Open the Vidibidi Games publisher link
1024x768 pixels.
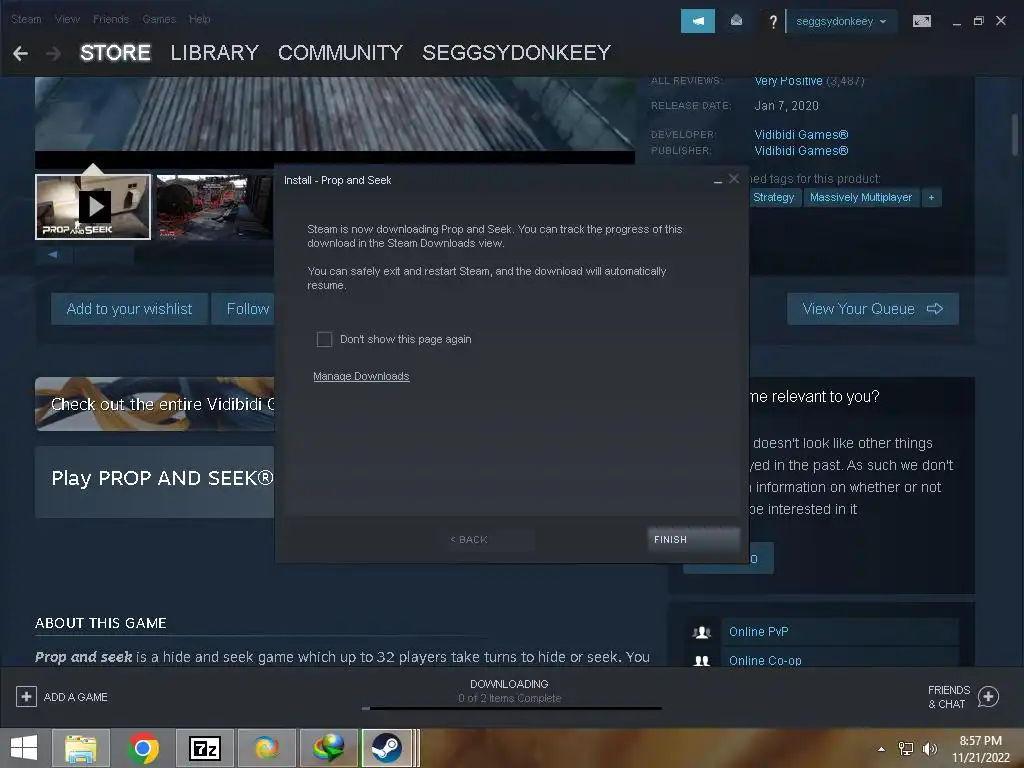click(801, 151)
